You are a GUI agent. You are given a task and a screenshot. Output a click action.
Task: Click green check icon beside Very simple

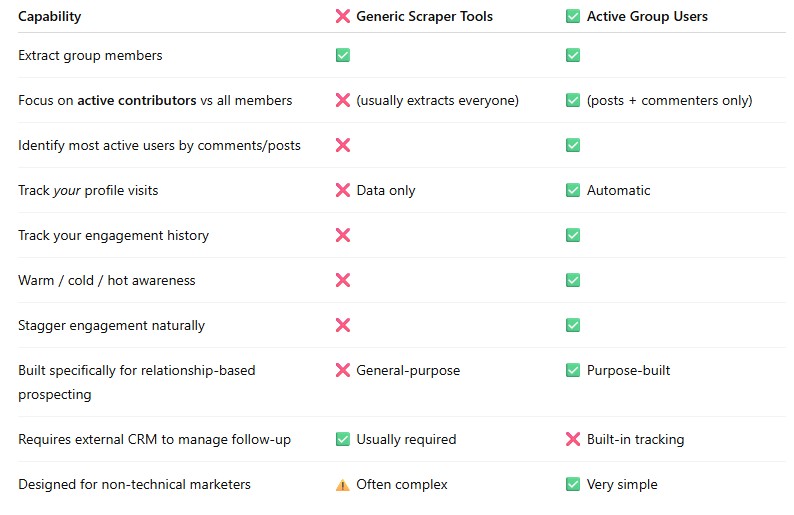[x=573, y=485]
